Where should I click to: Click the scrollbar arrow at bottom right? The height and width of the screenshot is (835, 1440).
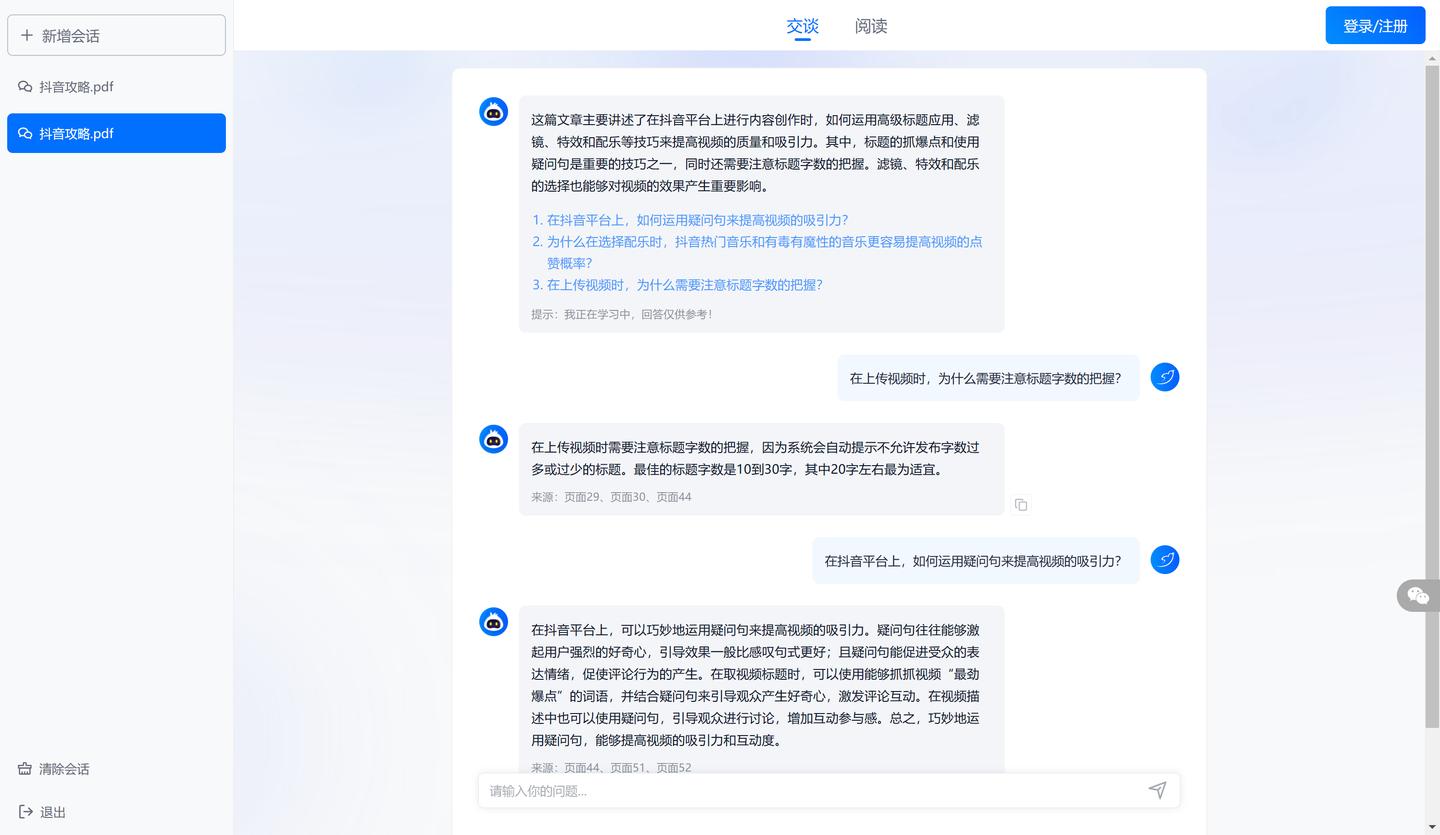(x=1434, y=828)
